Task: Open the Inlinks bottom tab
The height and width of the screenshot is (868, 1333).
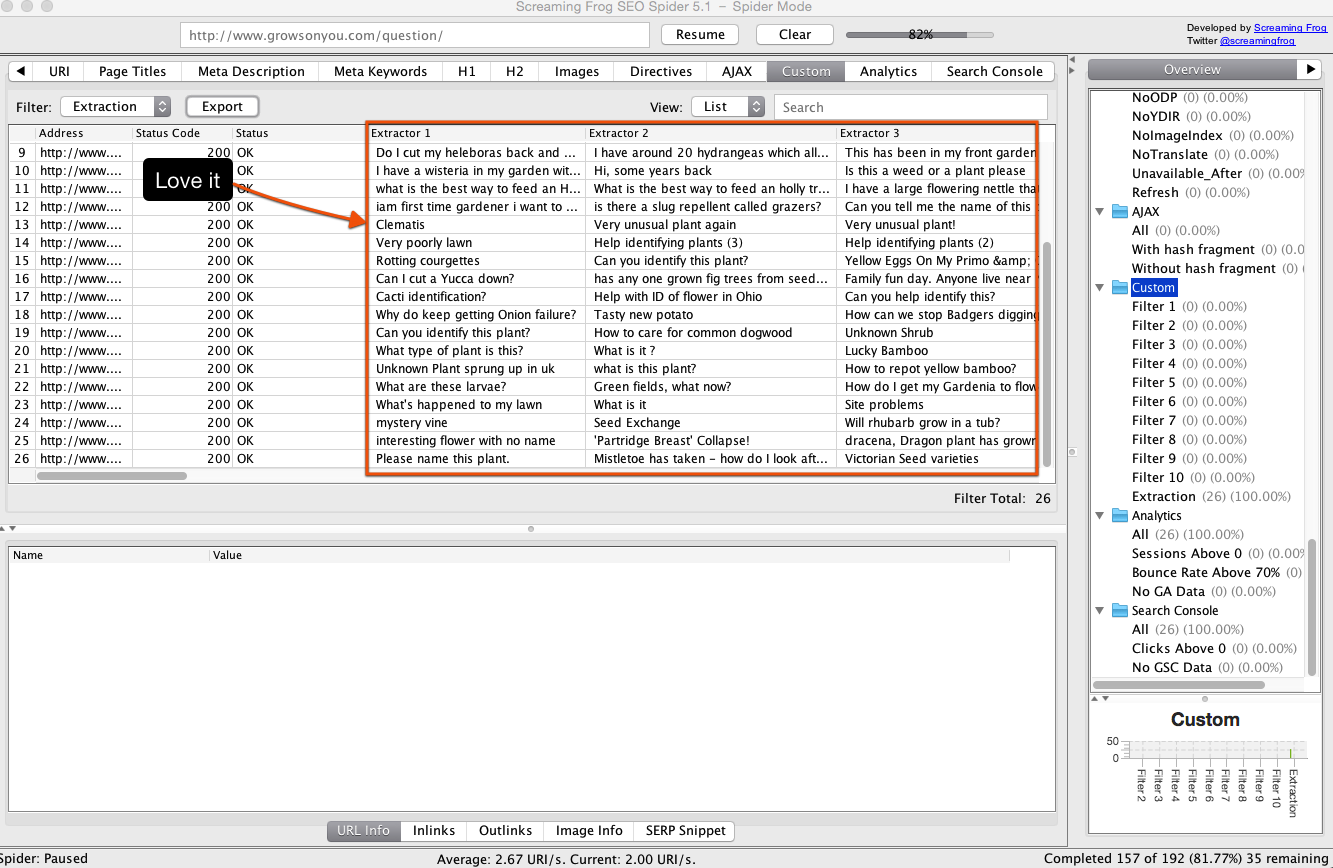Action: [x=434, y=831]
